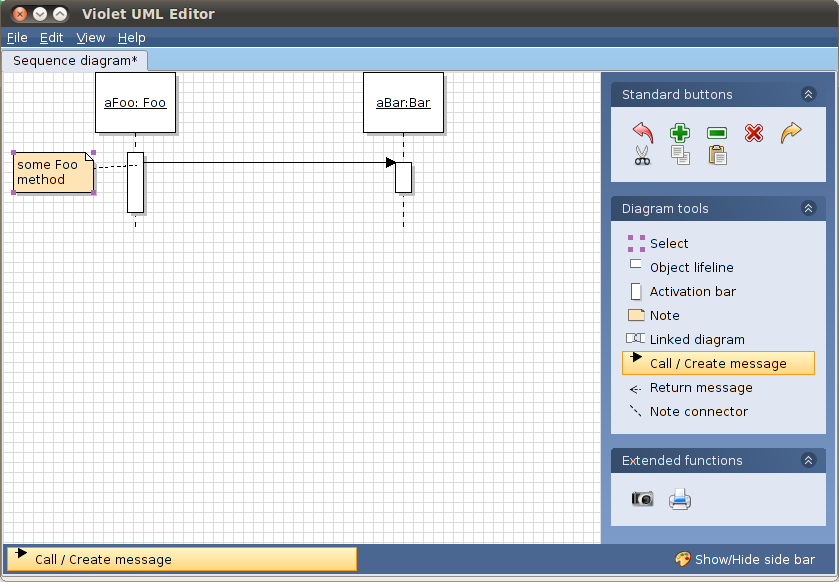Screen dimensions: 839x582
Task: Toggle Show/Hide side bar
Action: pyautogui.click(x=745, y=560)
